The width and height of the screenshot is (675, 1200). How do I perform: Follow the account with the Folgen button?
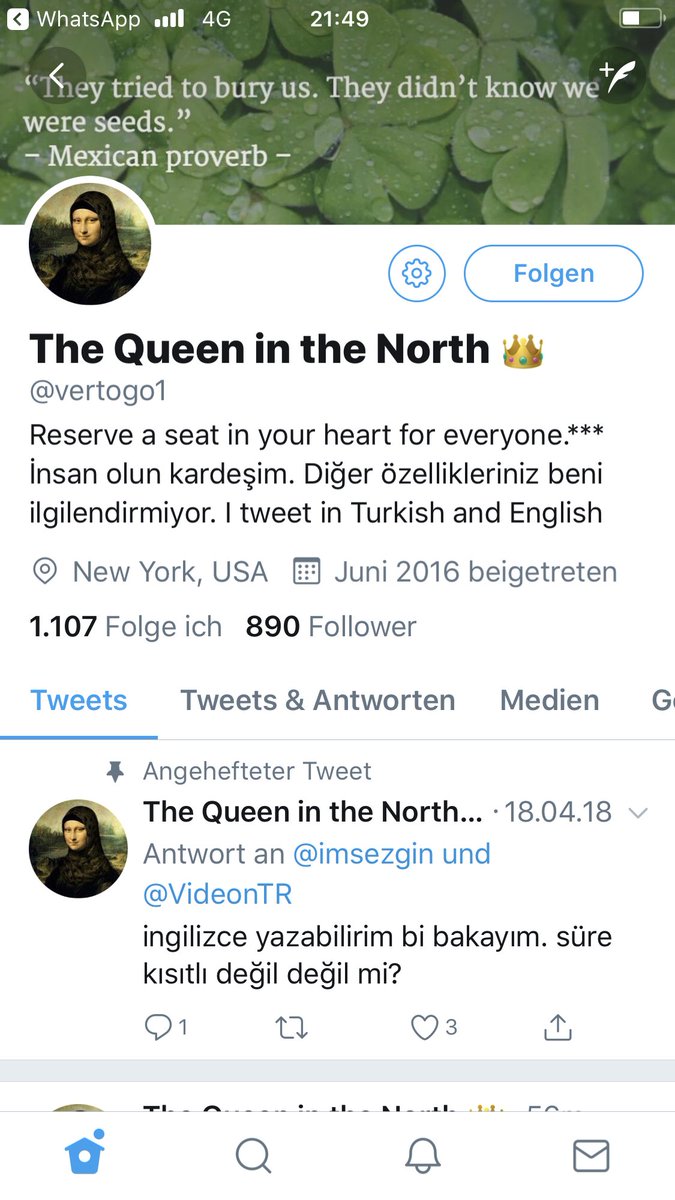(554, 273)
